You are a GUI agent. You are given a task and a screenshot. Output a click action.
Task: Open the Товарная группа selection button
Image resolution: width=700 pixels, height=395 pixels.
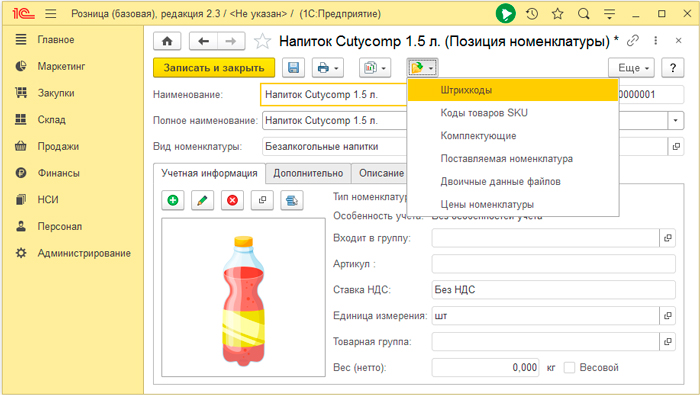[x=667, y=341]
